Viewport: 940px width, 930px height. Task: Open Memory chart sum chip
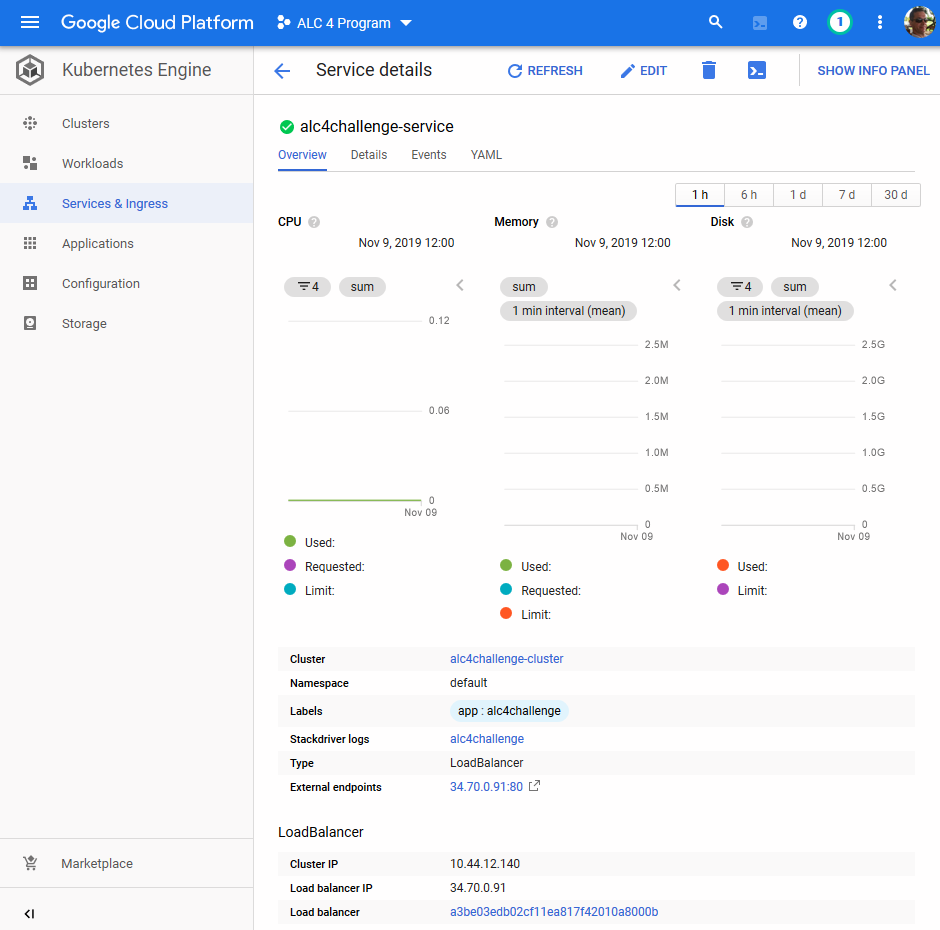click(x=523, y=287)
